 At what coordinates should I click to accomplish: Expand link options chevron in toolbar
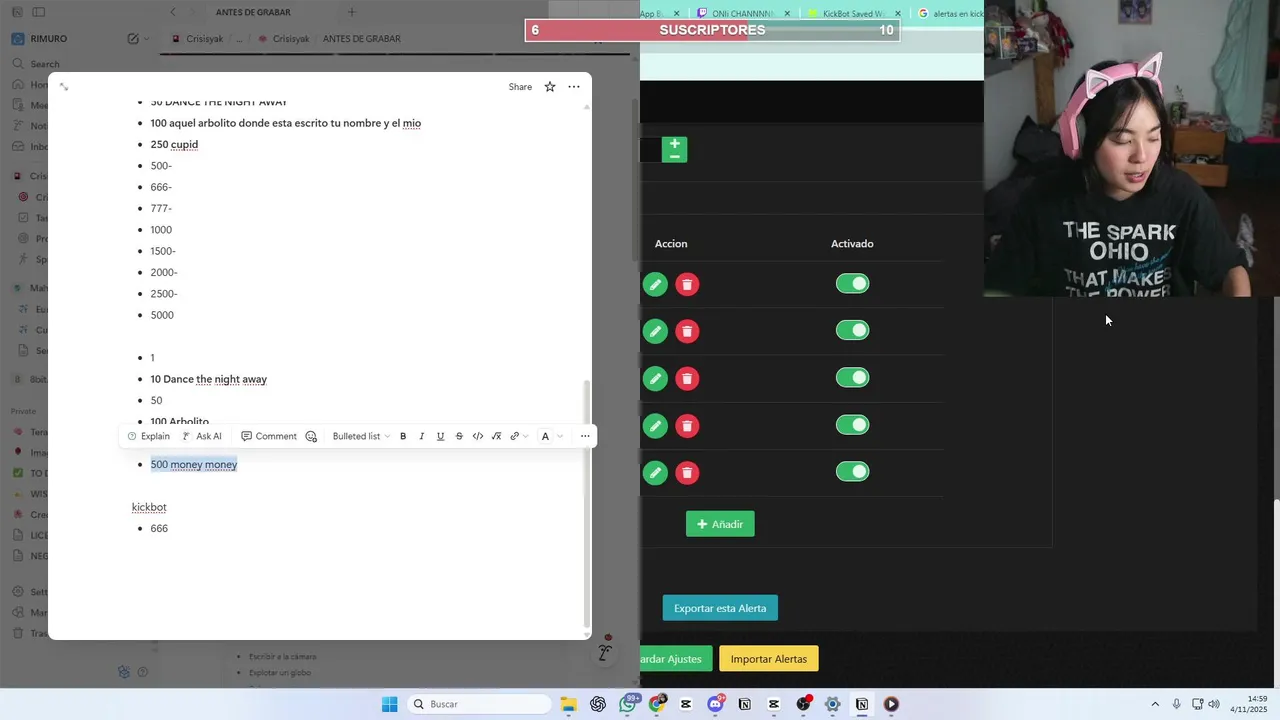(526, 436)
